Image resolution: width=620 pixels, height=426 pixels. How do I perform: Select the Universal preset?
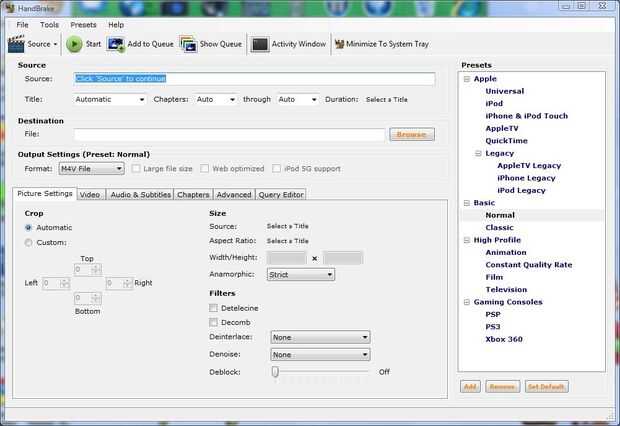click(505, 91)
